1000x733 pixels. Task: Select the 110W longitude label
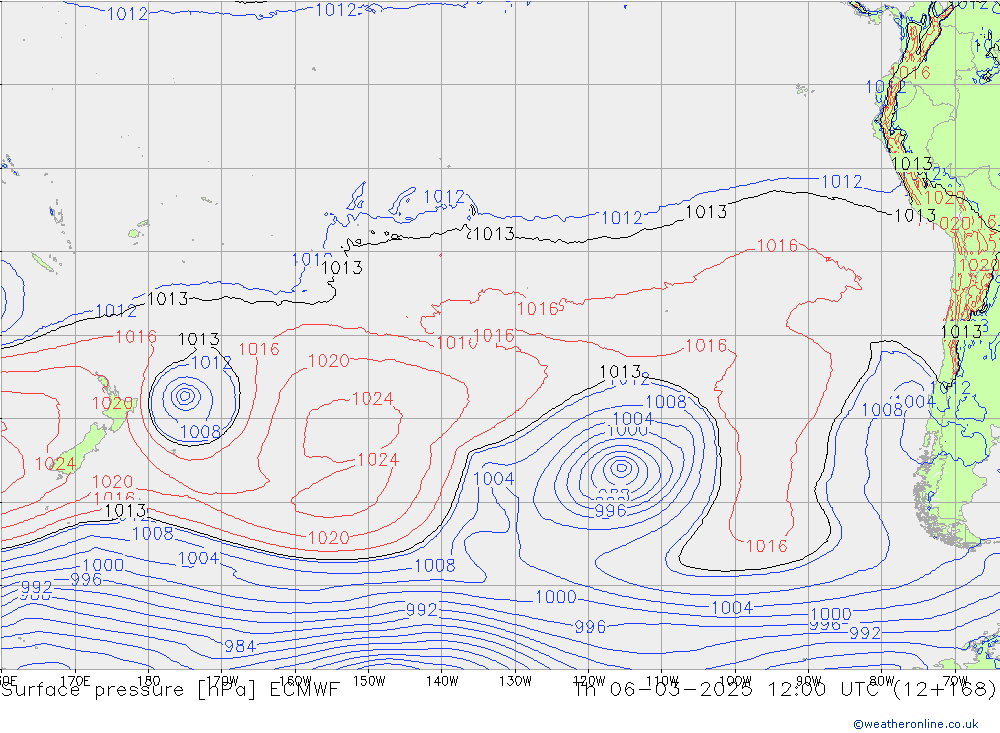tap(662, 681)
